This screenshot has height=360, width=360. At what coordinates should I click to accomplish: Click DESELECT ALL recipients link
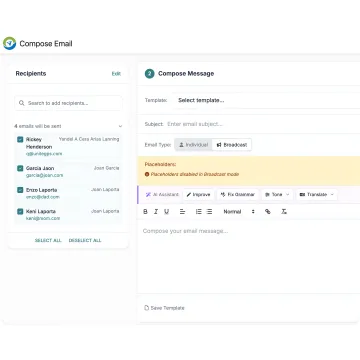85,240
